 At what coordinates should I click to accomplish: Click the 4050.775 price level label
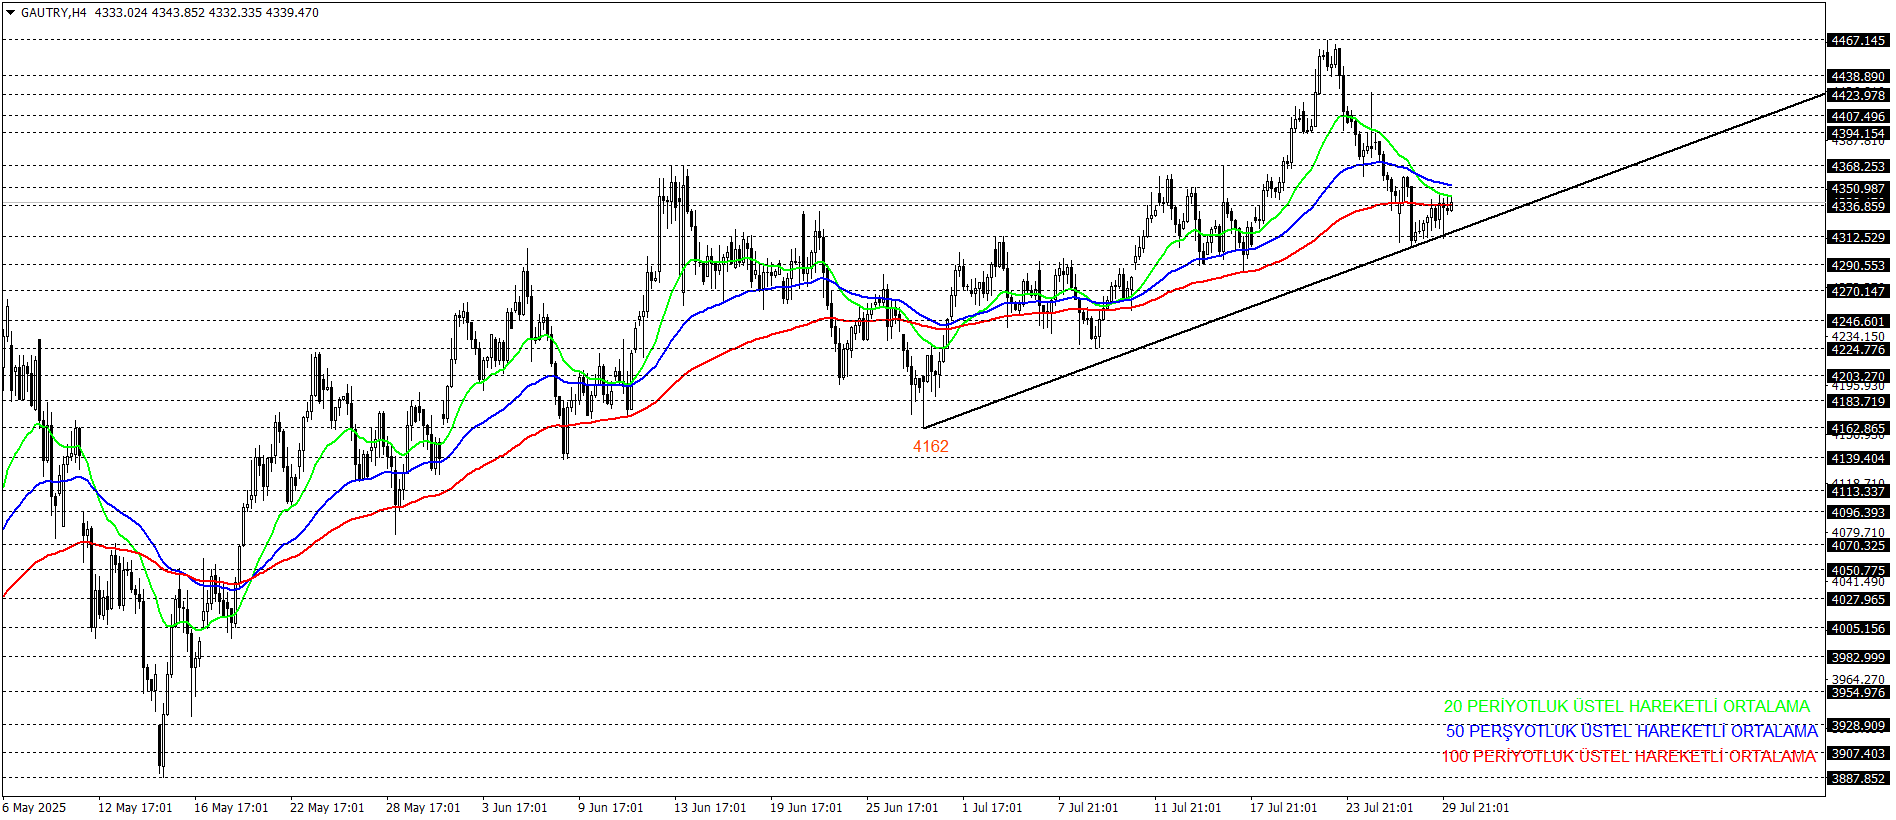click(x=1858, y=571)
